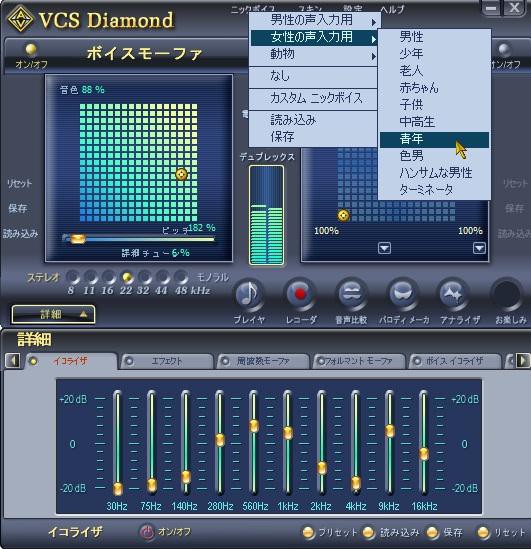Click the 1kHz equalizer slider handle

coord(288,433)
